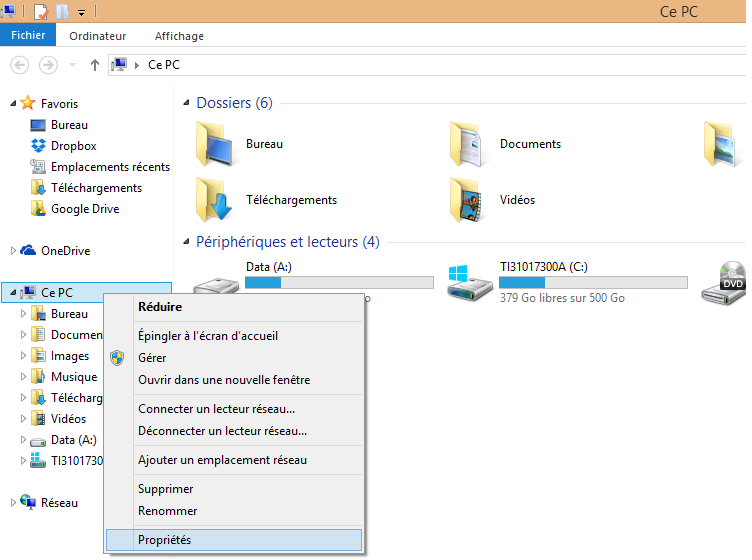Screen dimensions: 752x560
Task: Expand the Réseau tree node
Action: pos(13,503)
